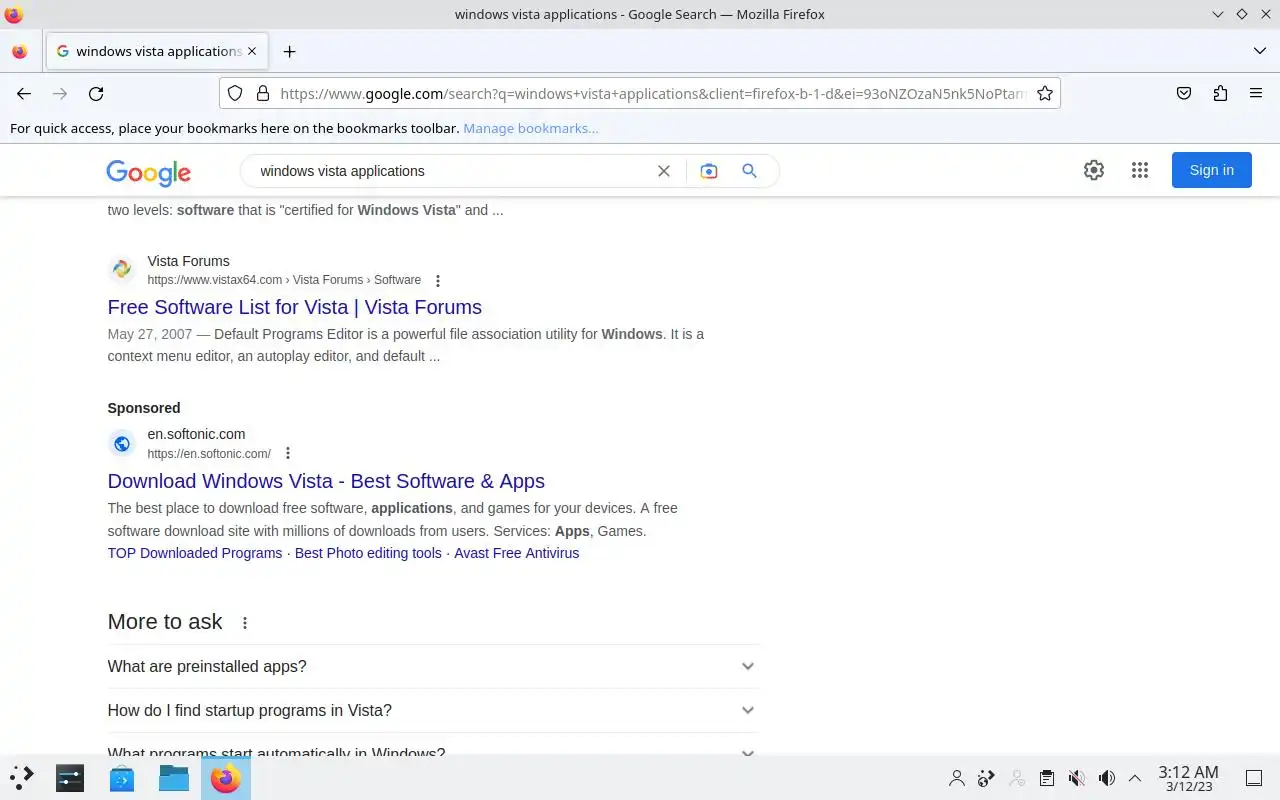View site security padlock details
The height and width of the screenshot is (800, 1280).
[x=263, y=93]
